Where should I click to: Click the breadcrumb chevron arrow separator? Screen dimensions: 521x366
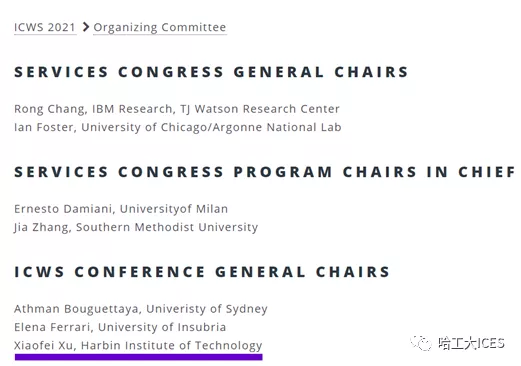(x=85, y=27)
